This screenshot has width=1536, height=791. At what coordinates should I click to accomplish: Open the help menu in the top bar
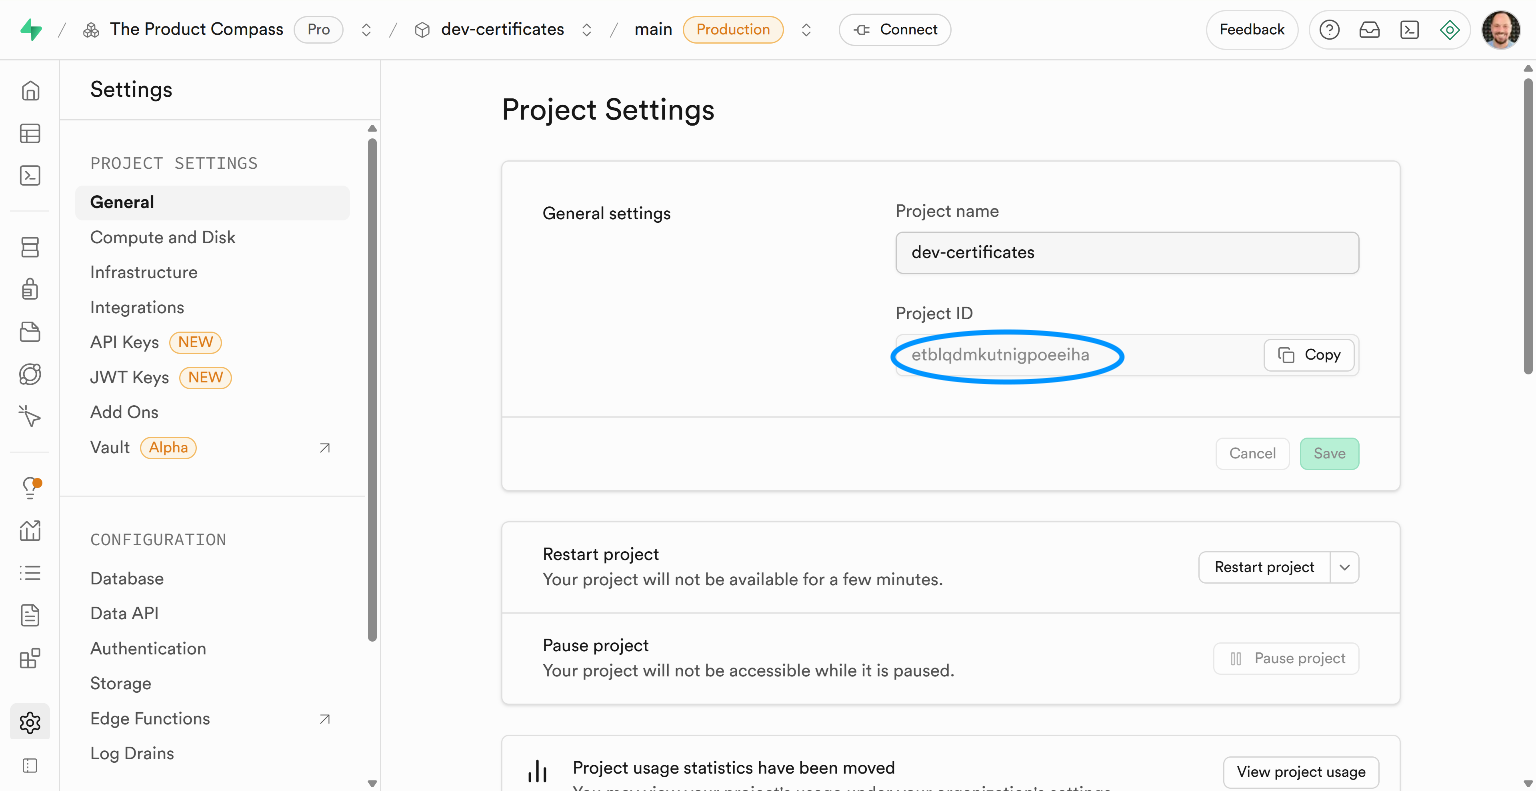pyautogui.click(x=1329, y=29)
